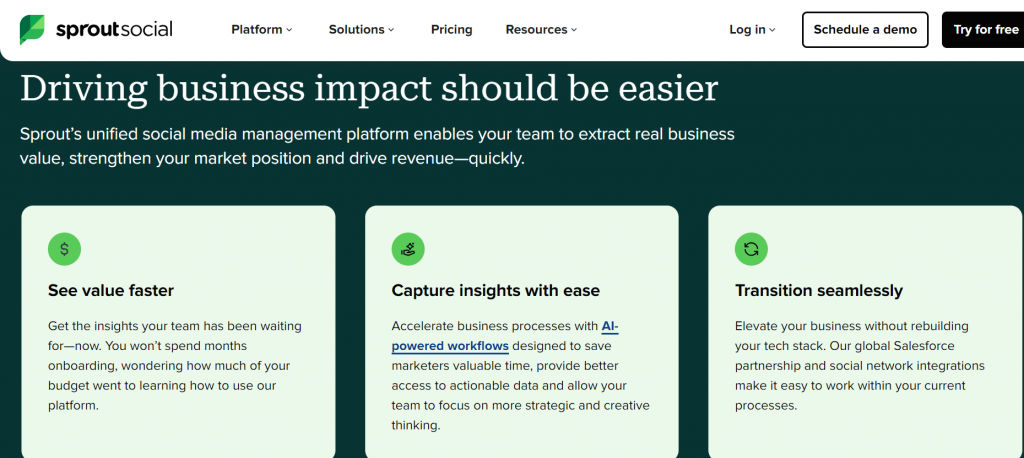Image resolution: width=1024 pixels, height=458 pixels.
Task: Click the Transition seamlessly card heading
Action: [x=818, y=291]
